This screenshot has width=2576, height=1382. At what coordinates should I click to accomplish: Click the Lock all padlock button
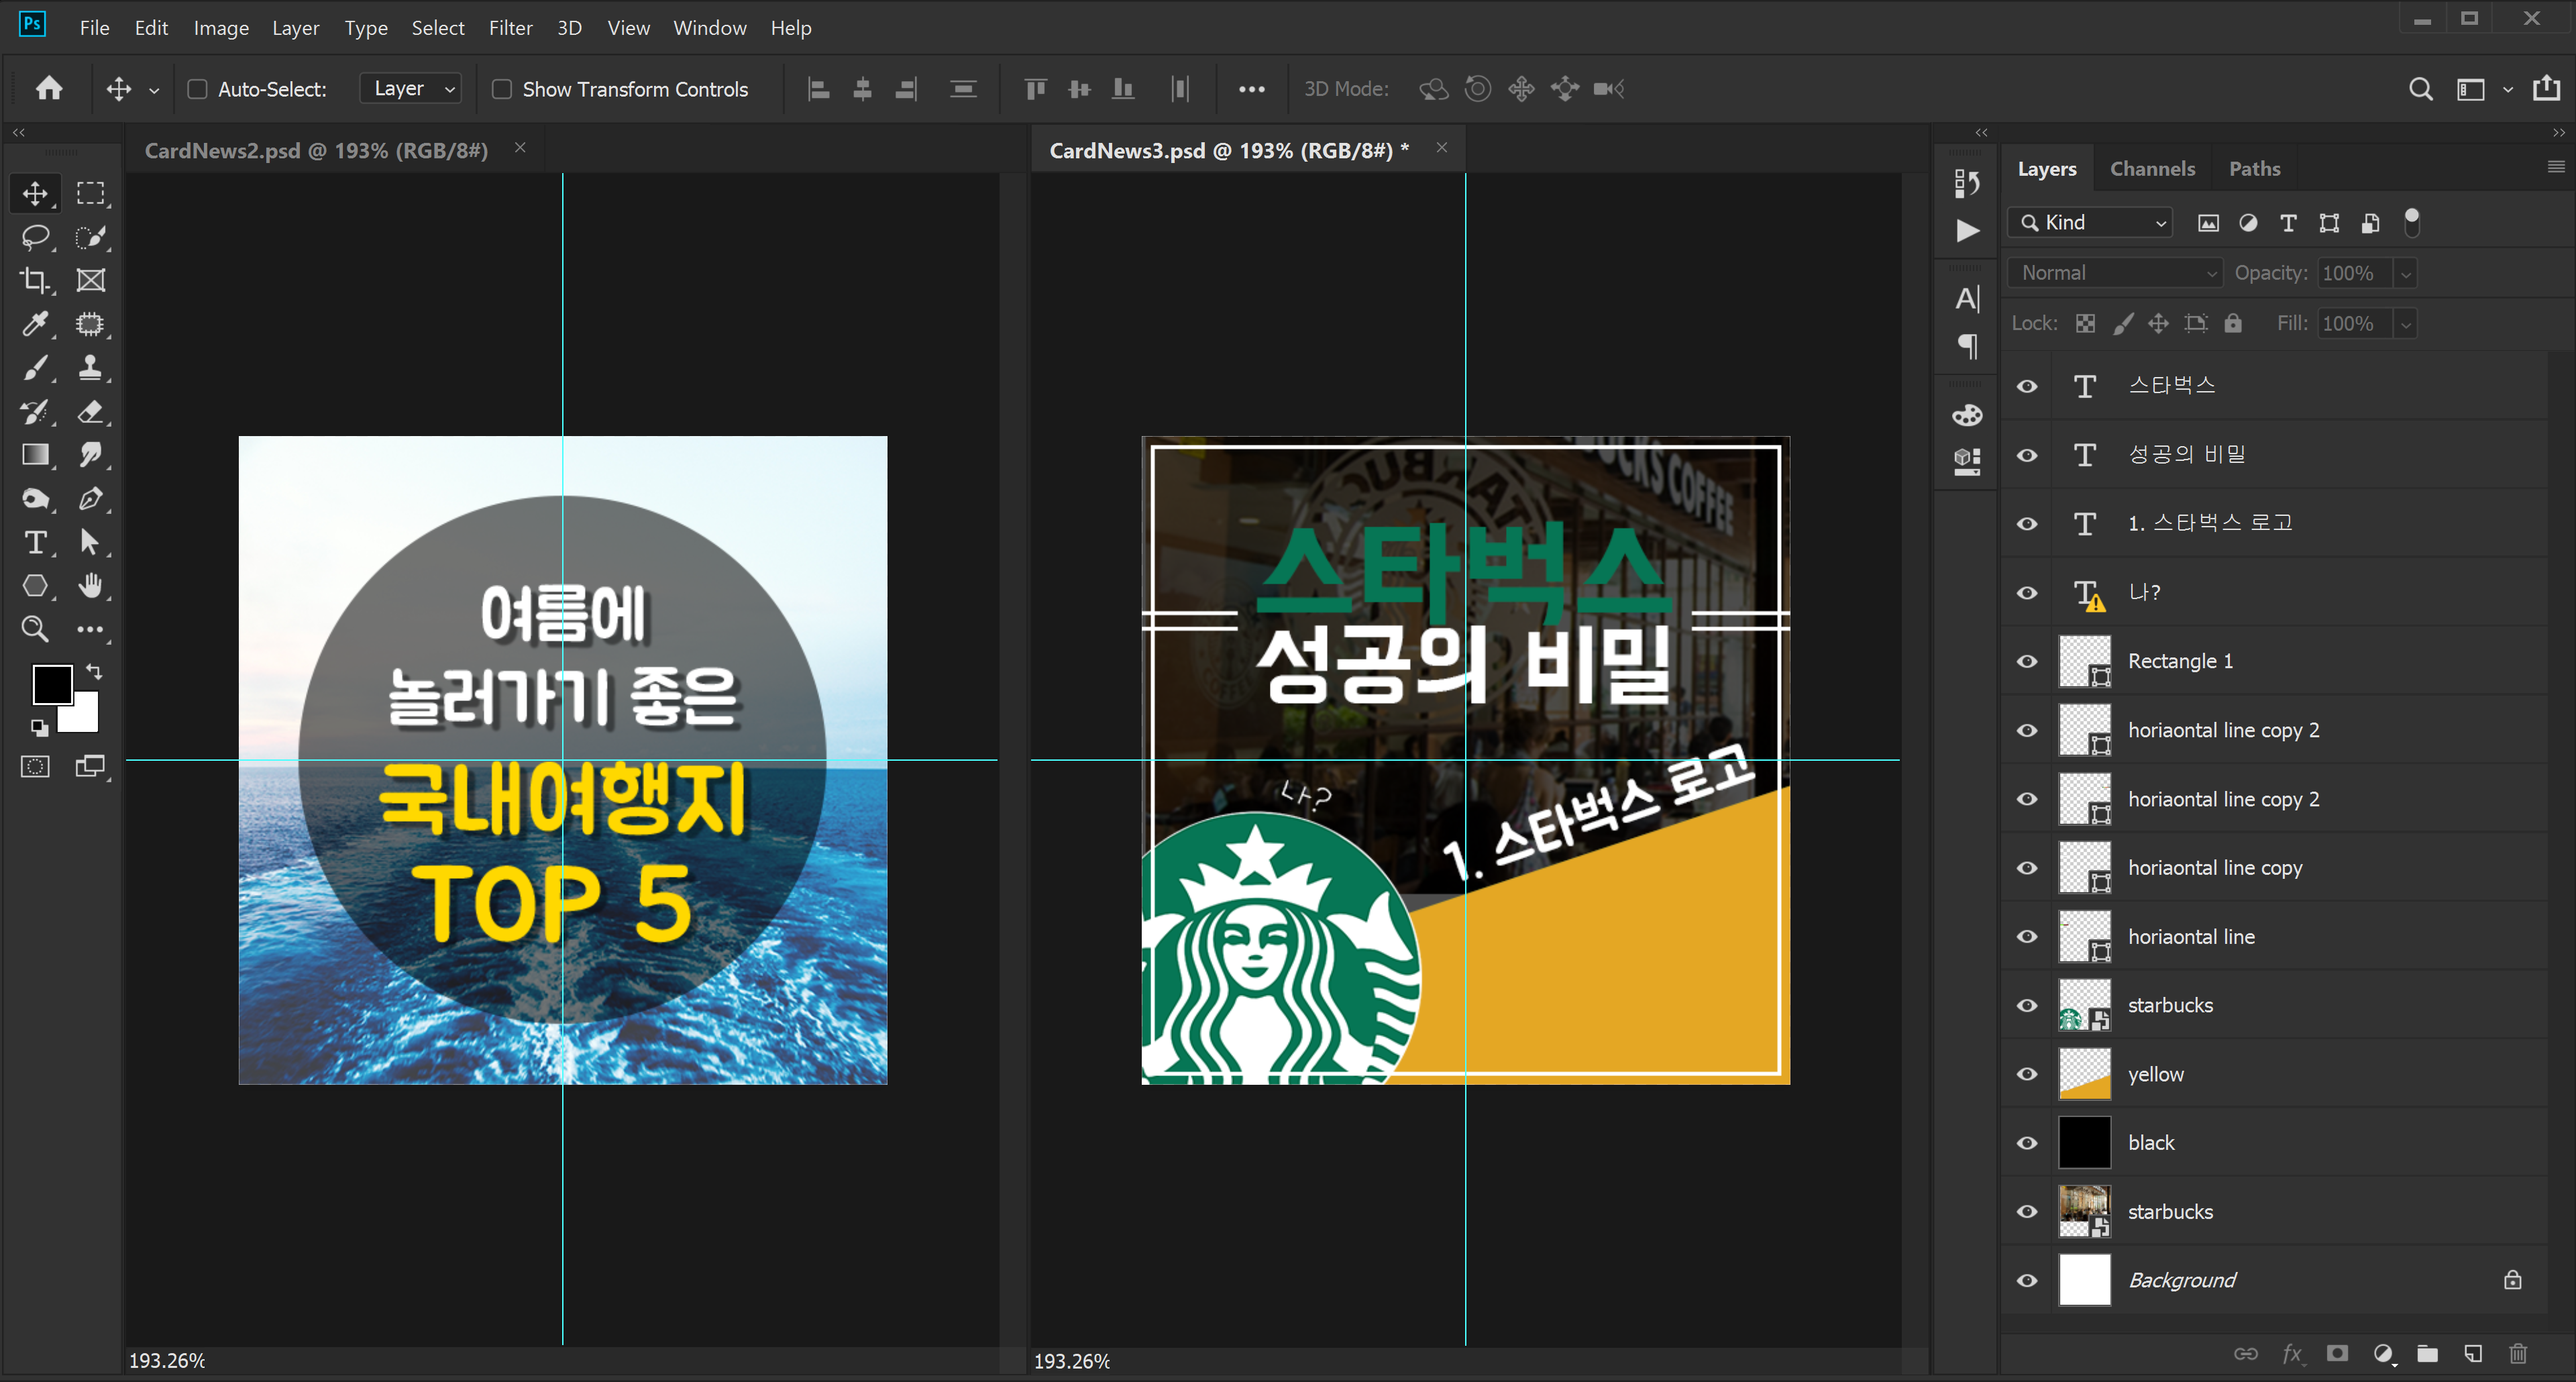click(x=2233, y=323)
